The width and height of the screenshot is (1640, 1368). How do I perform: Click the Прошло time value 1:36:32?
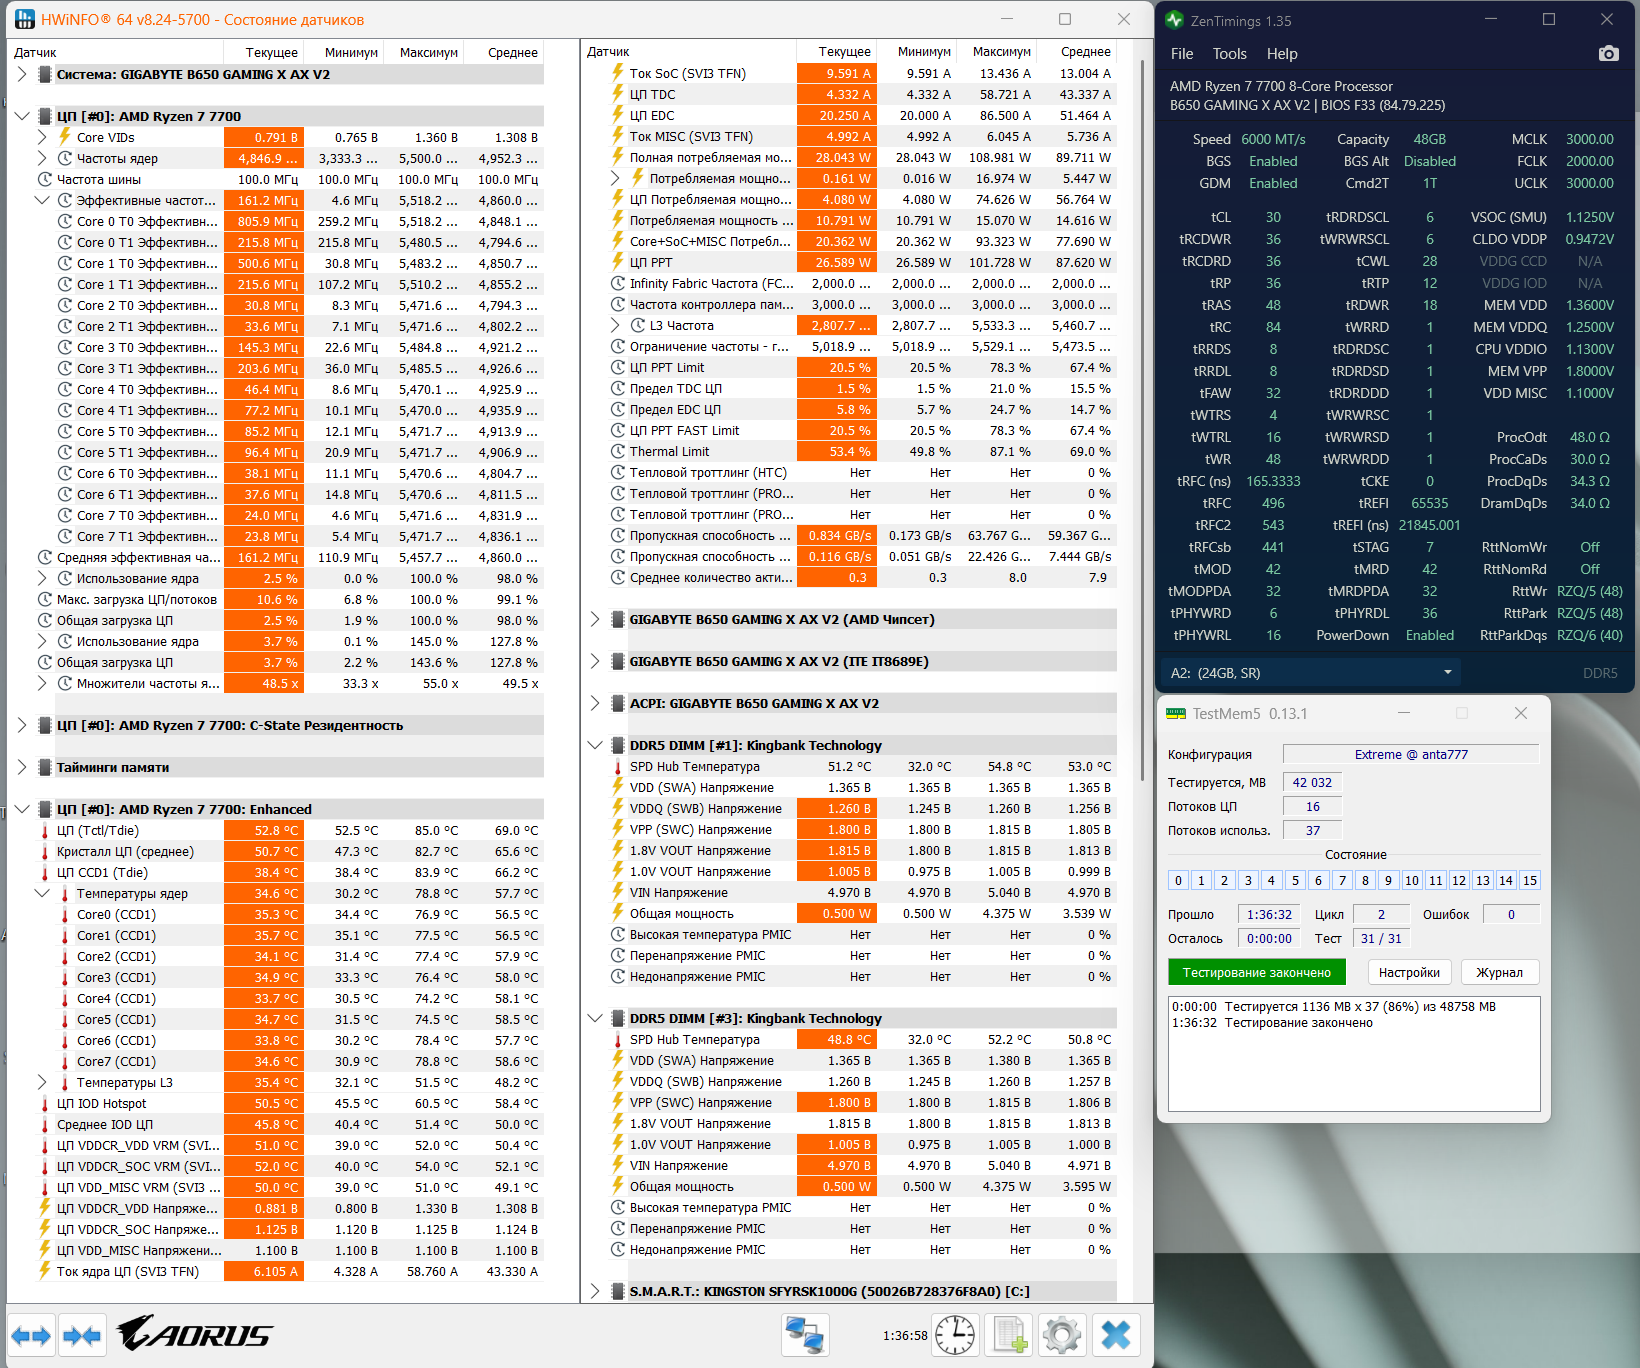coord(1269,914)
